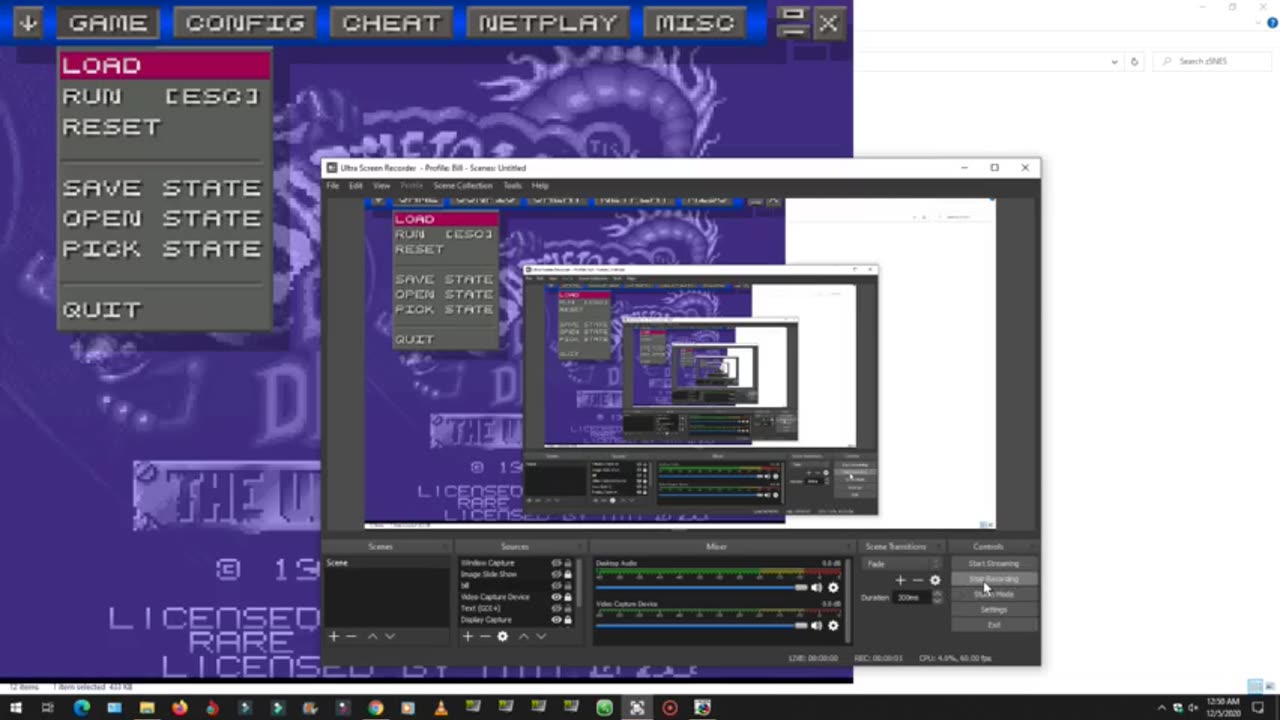
Task: Select QUIT in the ZSNES menu
Action: (102, 310)
